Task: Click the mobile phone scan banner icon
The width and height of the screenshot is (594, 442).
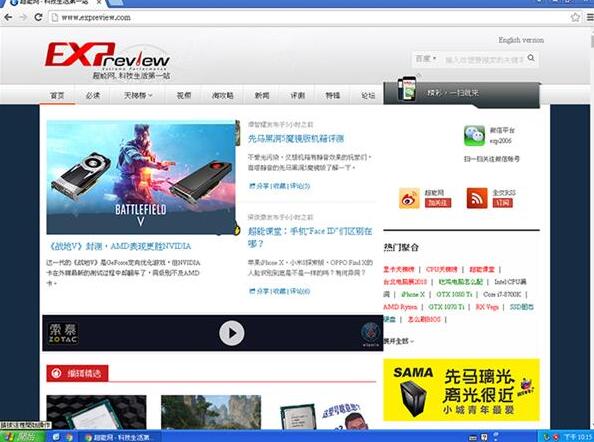Action: pos(407,89)
